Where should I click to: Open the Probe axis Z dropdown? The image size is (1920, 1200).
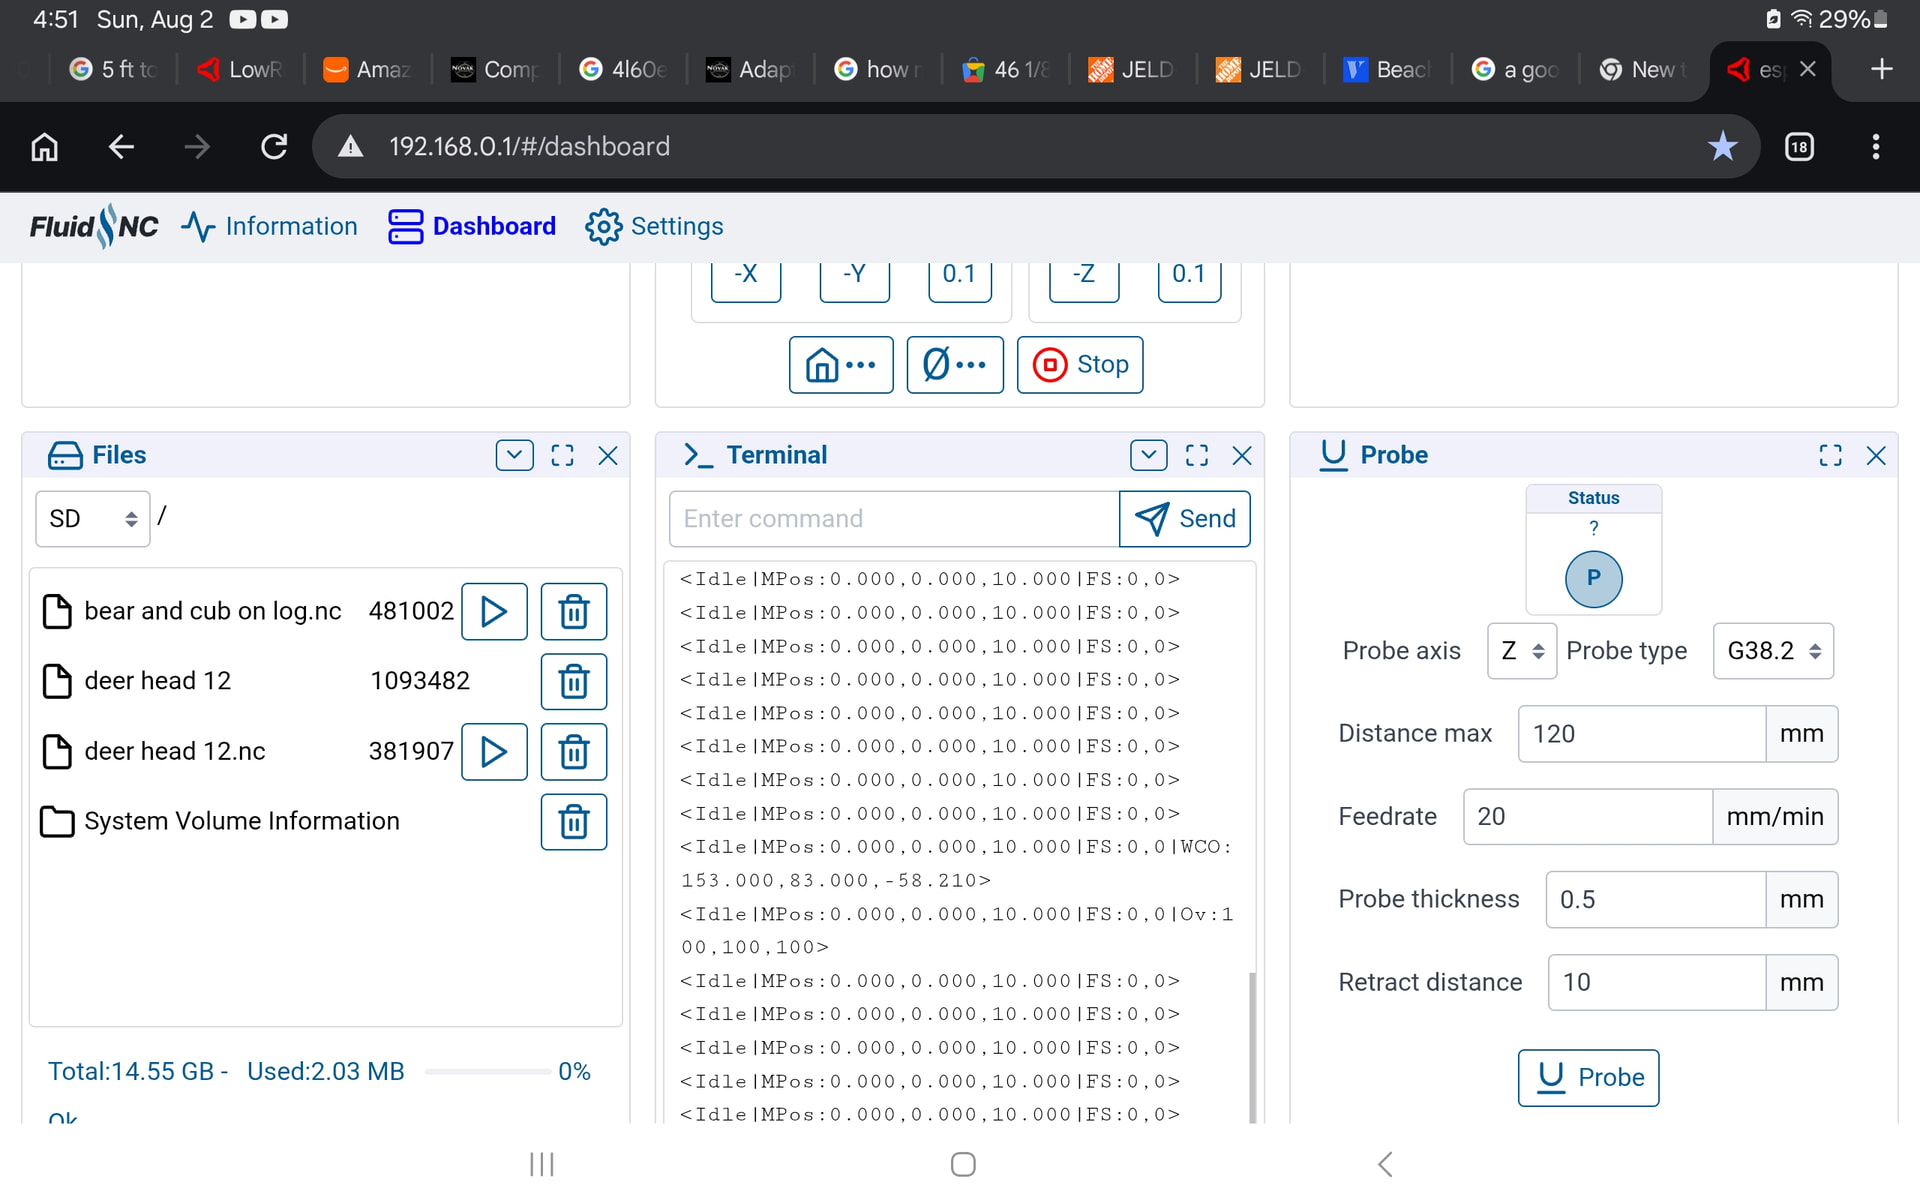click(x=1522, y=651)
